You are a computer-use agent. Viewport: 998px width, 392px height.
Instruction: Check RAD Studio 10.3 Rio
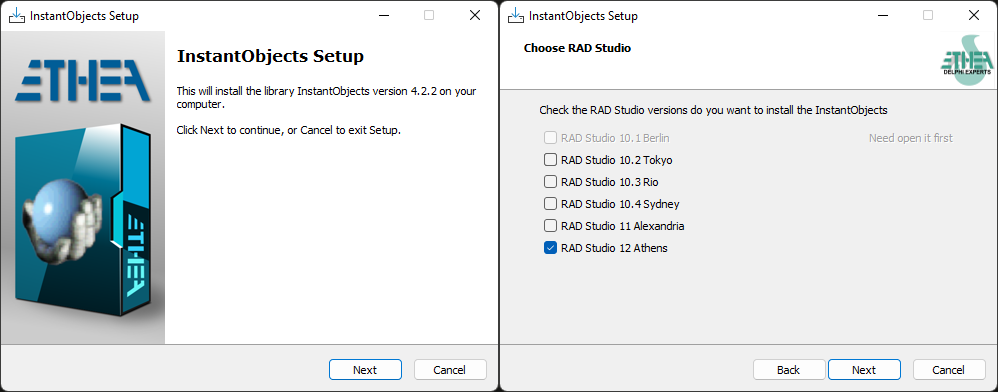click(x=551, y=182)
